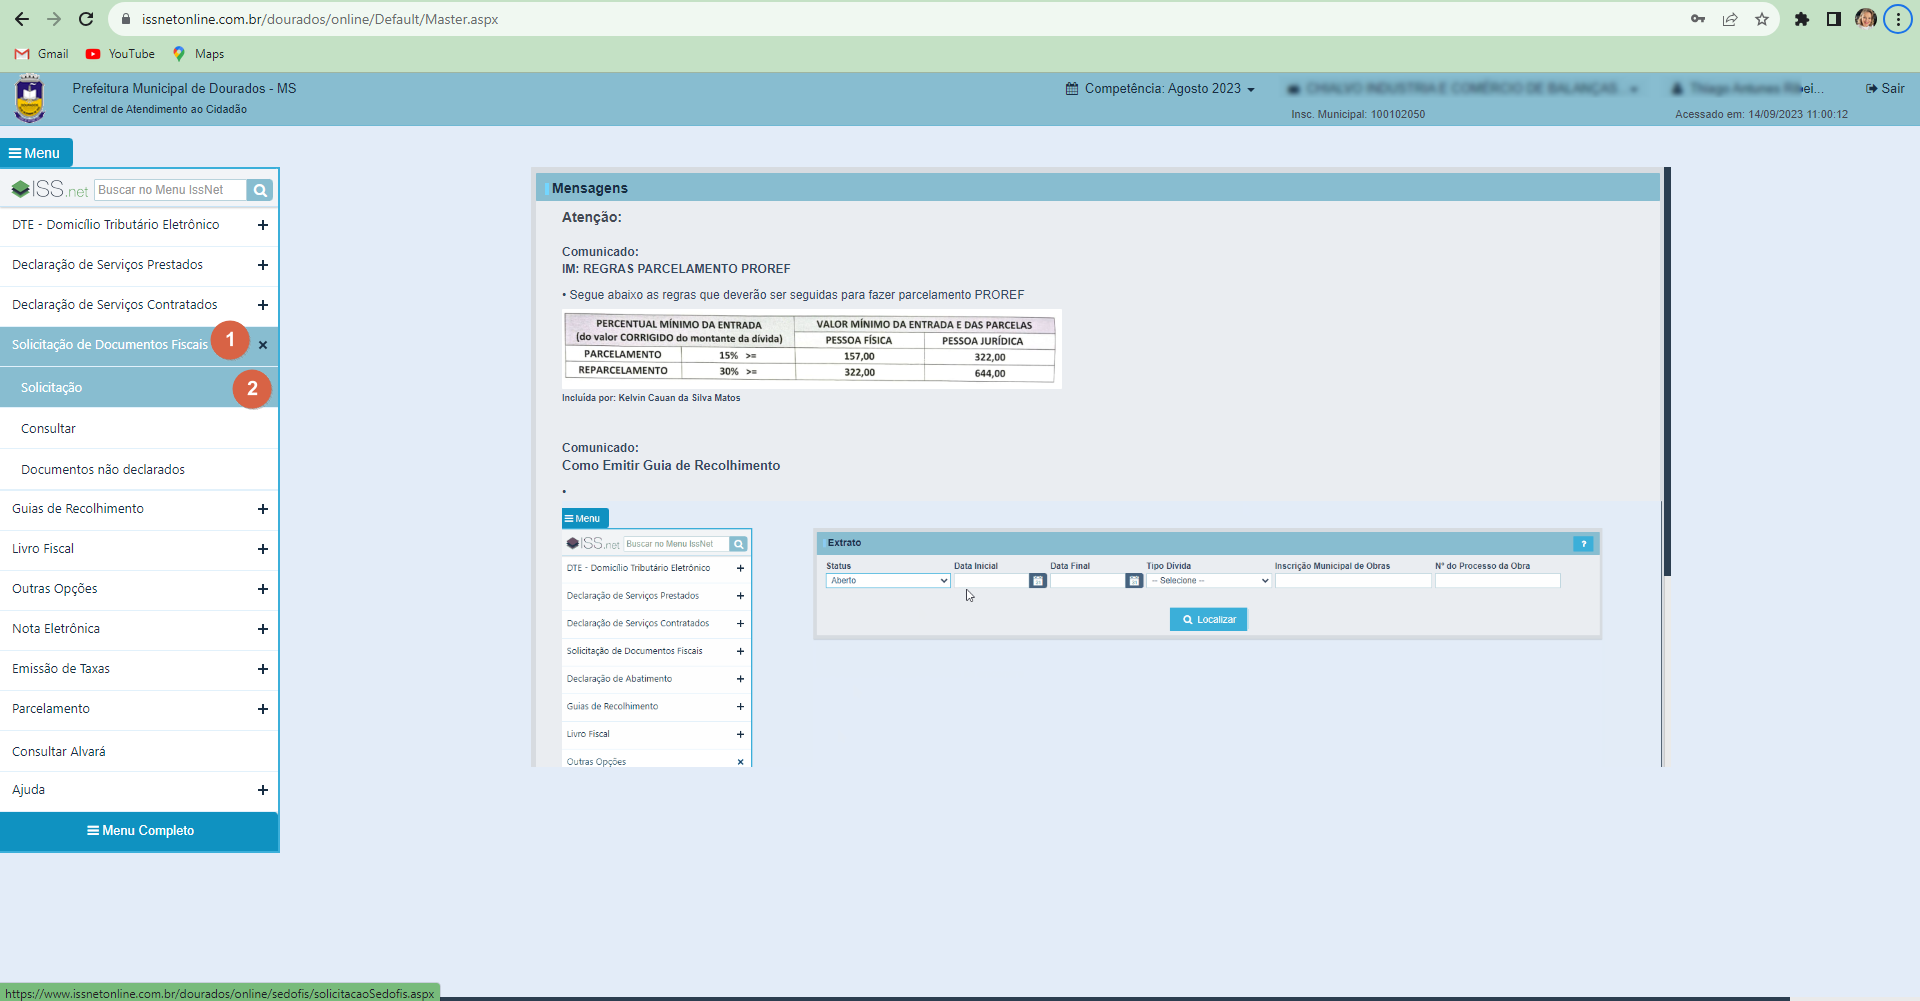Viewport: 1920px width, 1001px height.
Task: Open the Consultar submenu item
Action: click(x=139, y=429)
